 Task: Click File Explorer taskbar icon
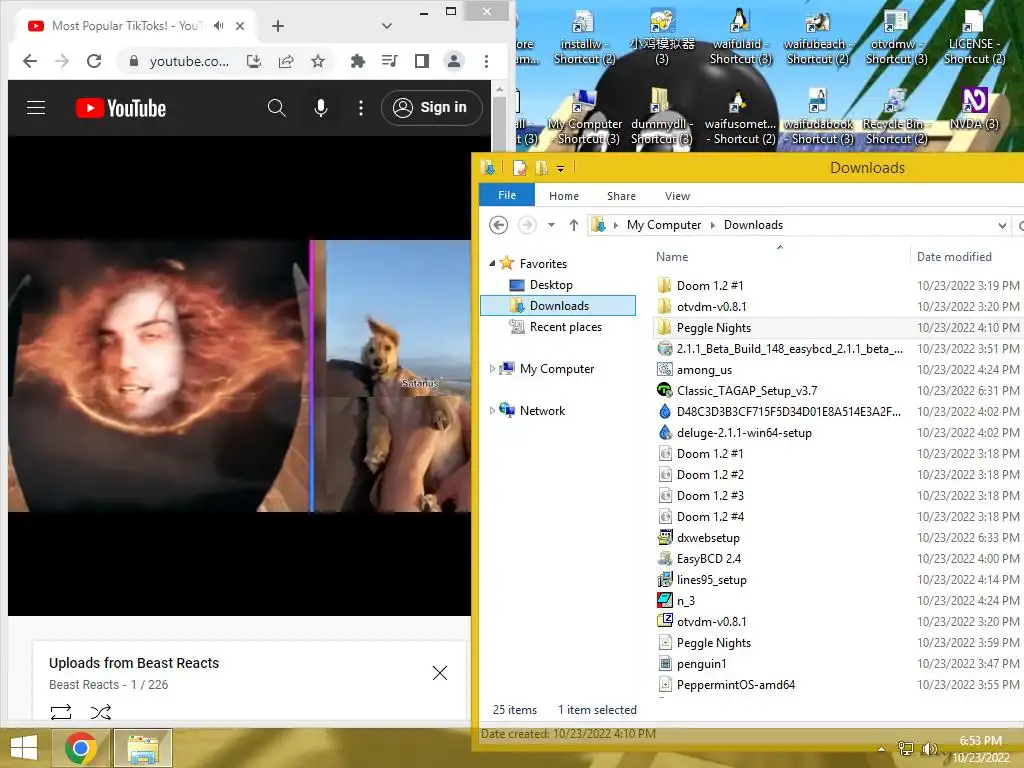point(143,748)
